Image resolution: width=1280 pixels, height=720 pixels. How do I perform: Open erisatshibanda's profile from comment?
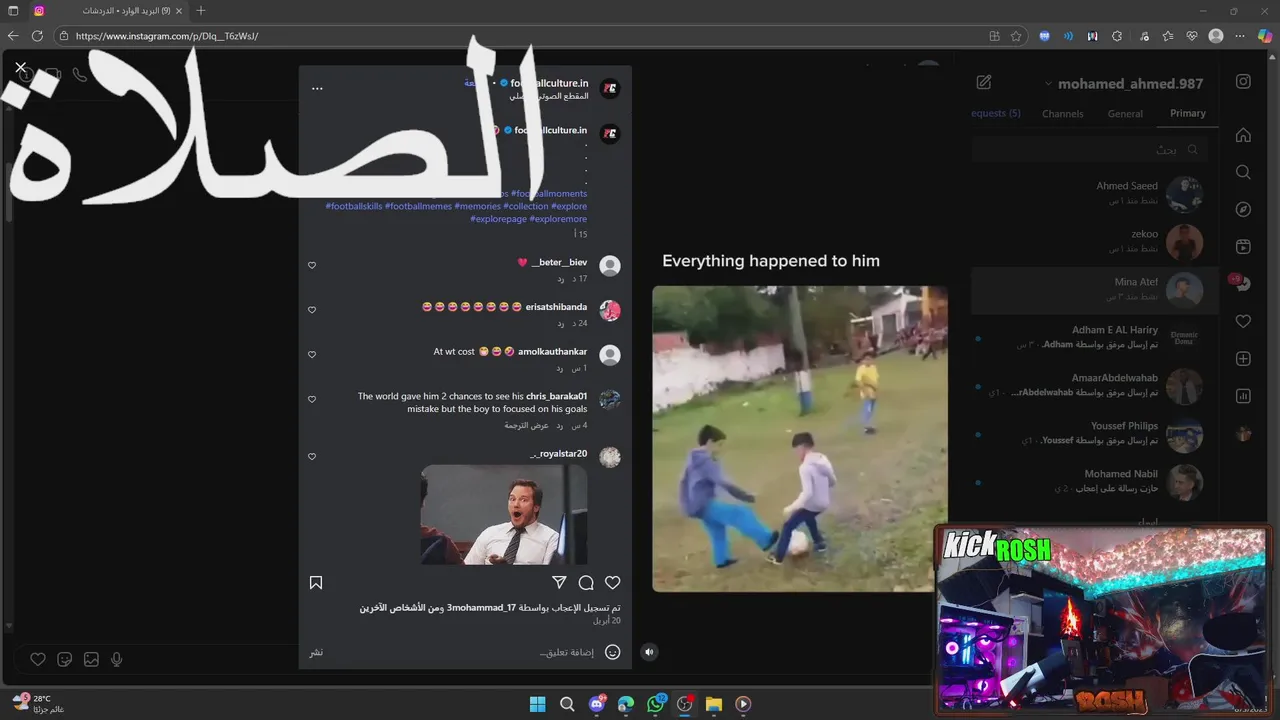[x=556, y=307]
